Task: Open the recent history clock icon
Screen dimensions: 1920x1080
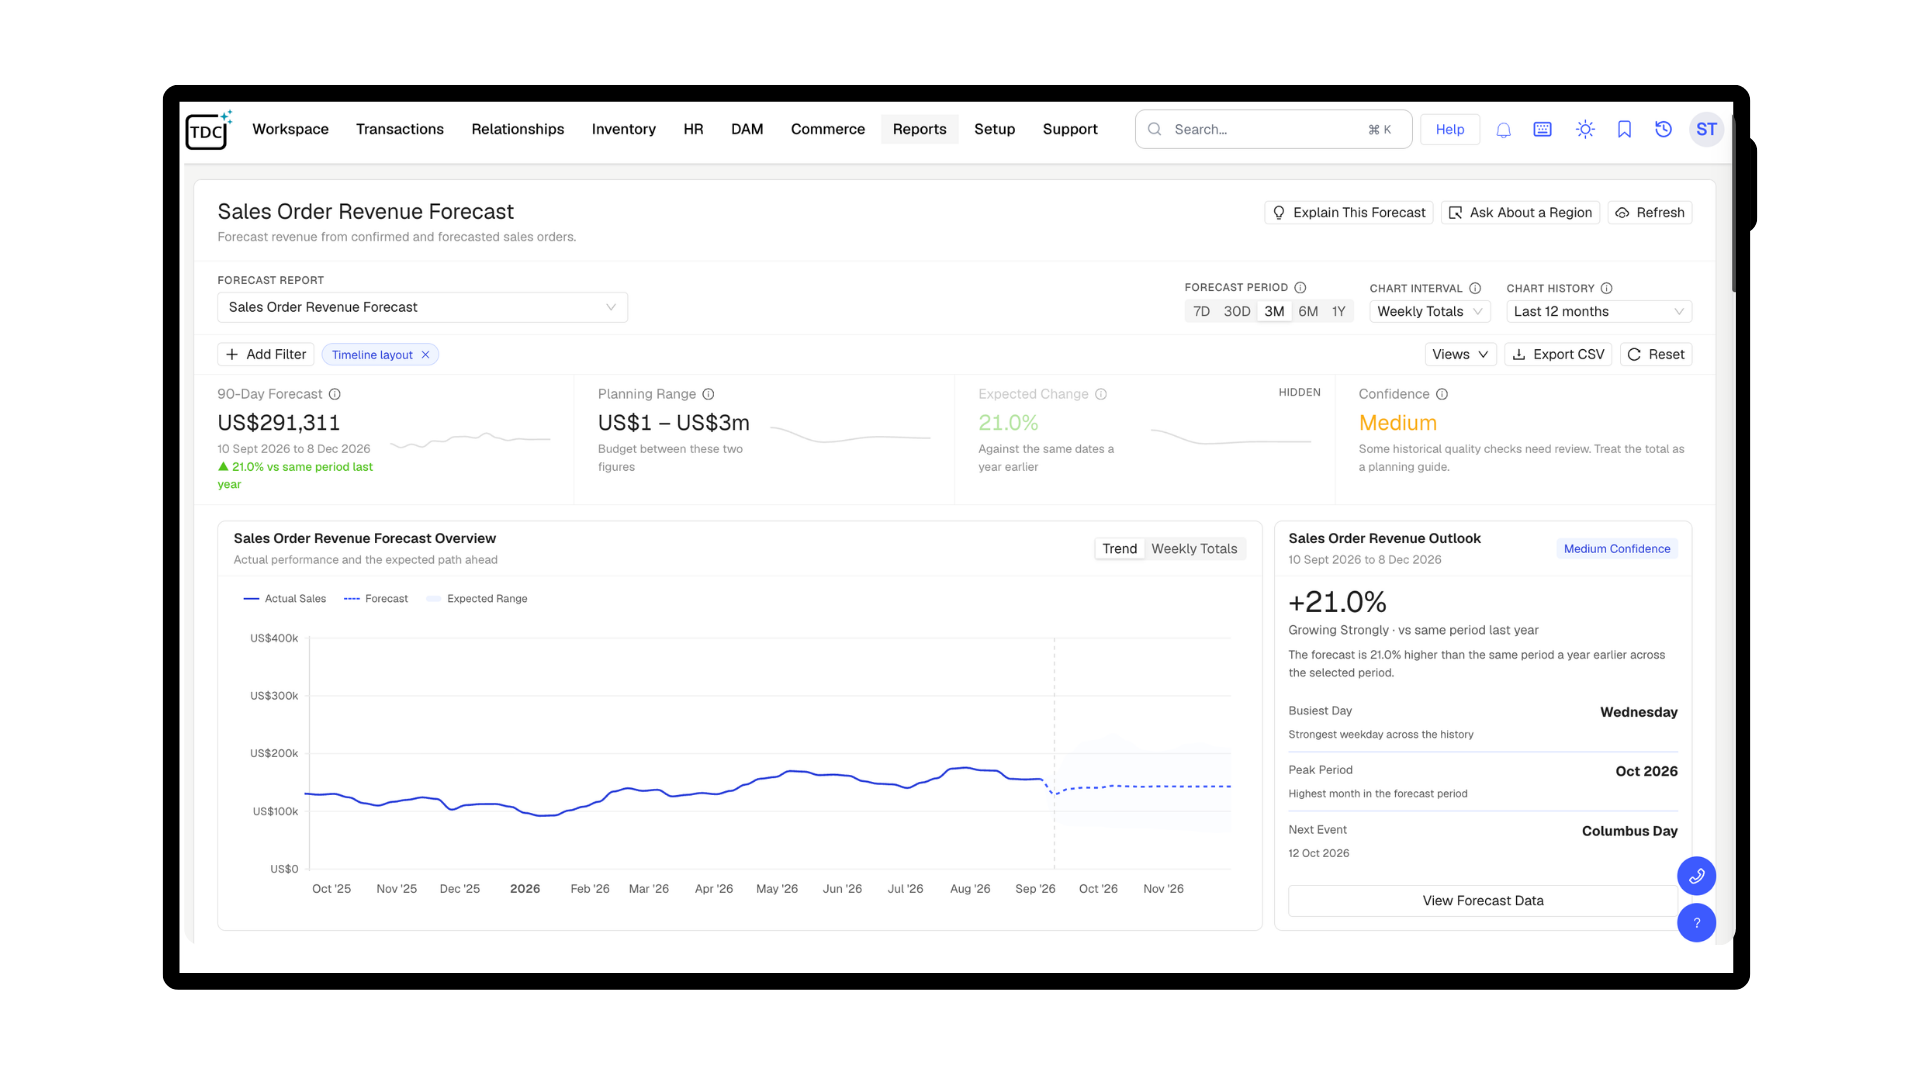Action: (1663, 130)
